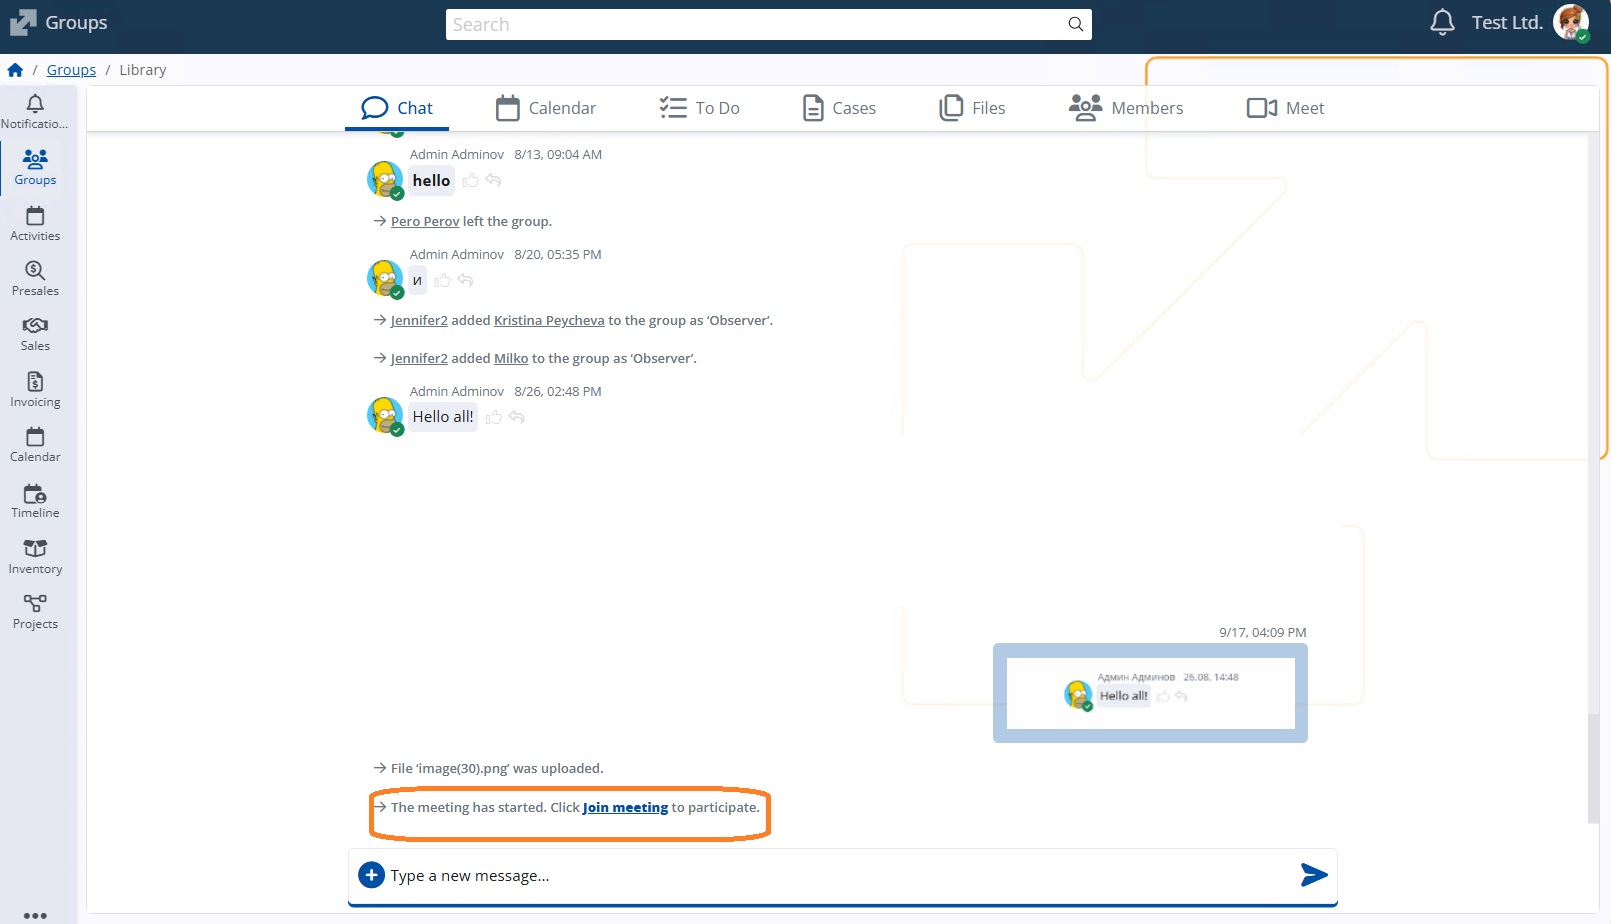
Task: Switch to the Calendar tab
Action: (546, 108)
